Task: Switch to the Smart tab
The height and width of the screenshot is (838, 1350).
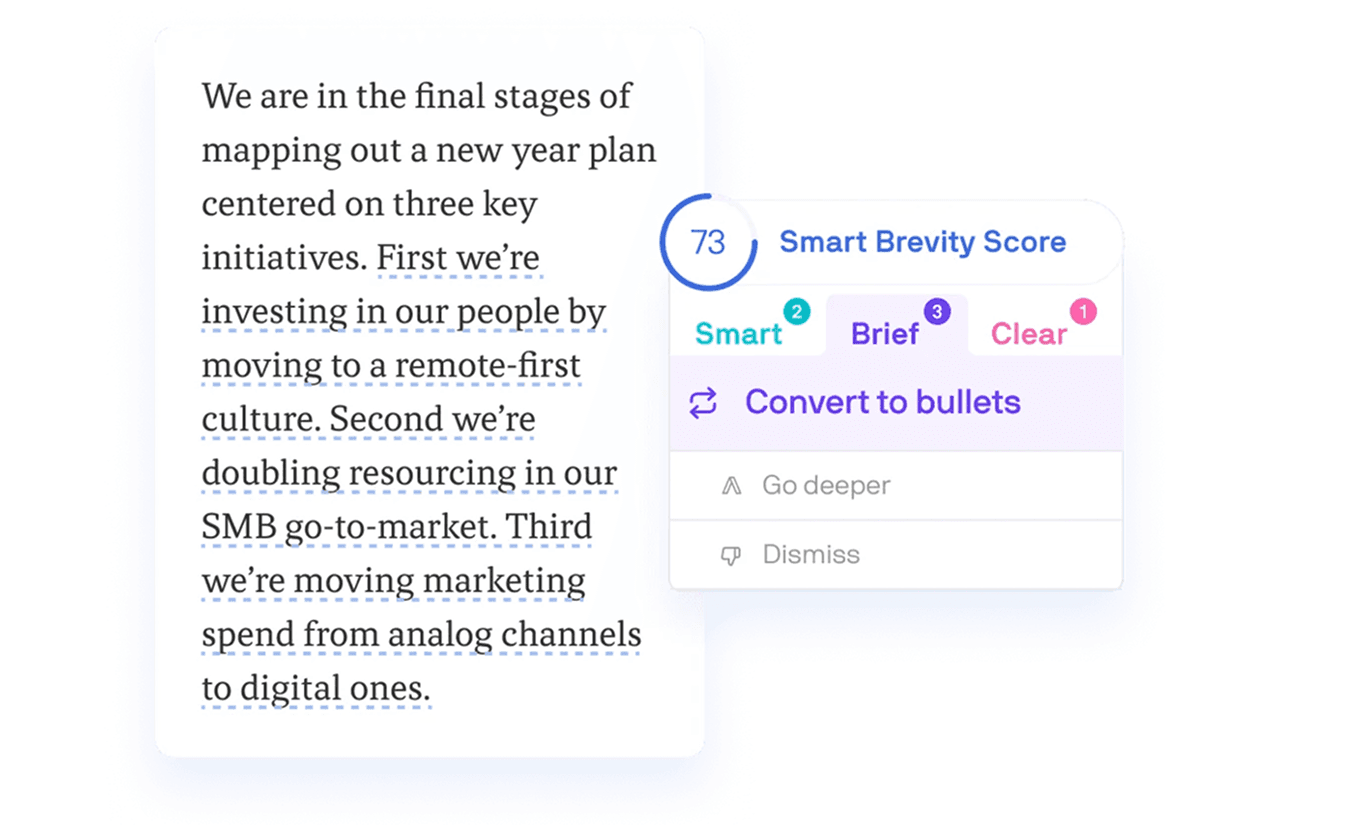Action: [x=739, y=334]
